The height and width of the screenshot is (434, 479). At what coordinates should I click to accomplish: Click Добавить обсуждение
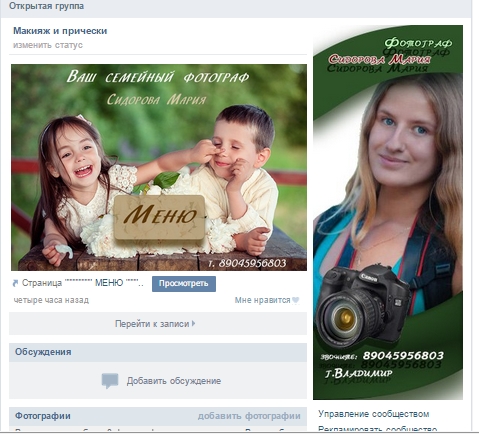pos(174,381)
